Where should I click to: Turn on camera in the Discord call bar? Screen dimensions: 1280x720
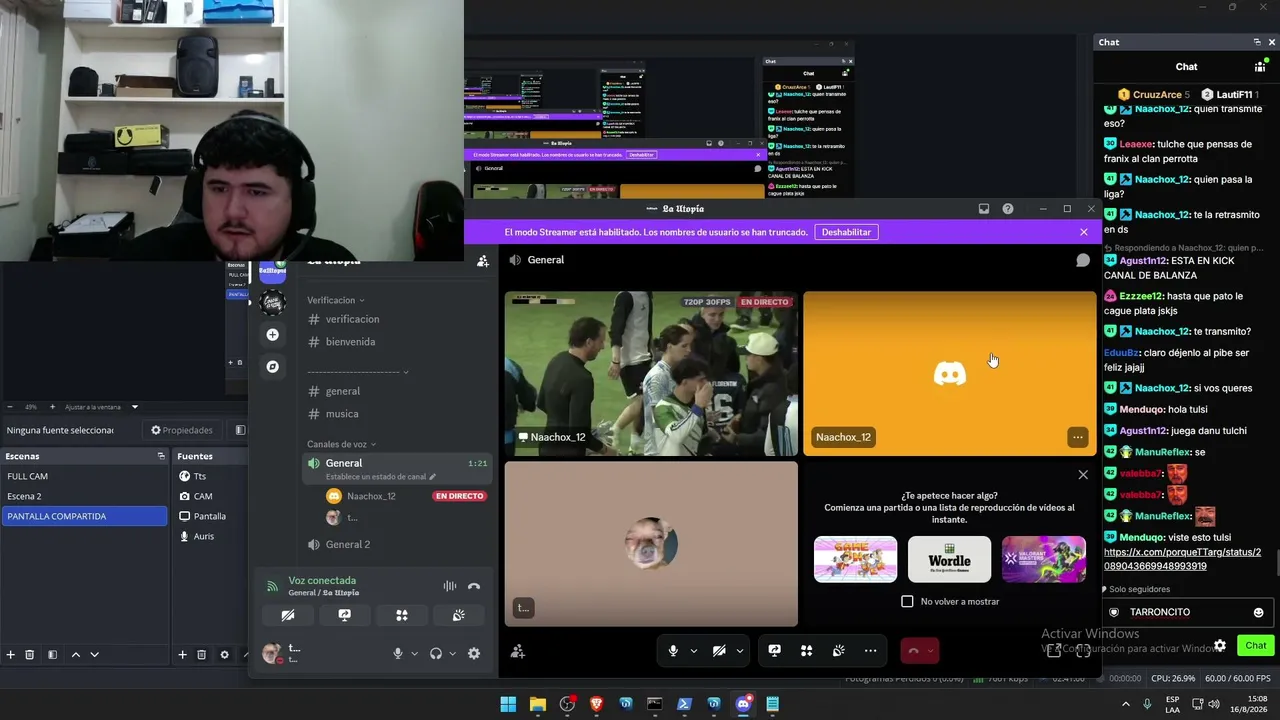(x=719, y=651)
